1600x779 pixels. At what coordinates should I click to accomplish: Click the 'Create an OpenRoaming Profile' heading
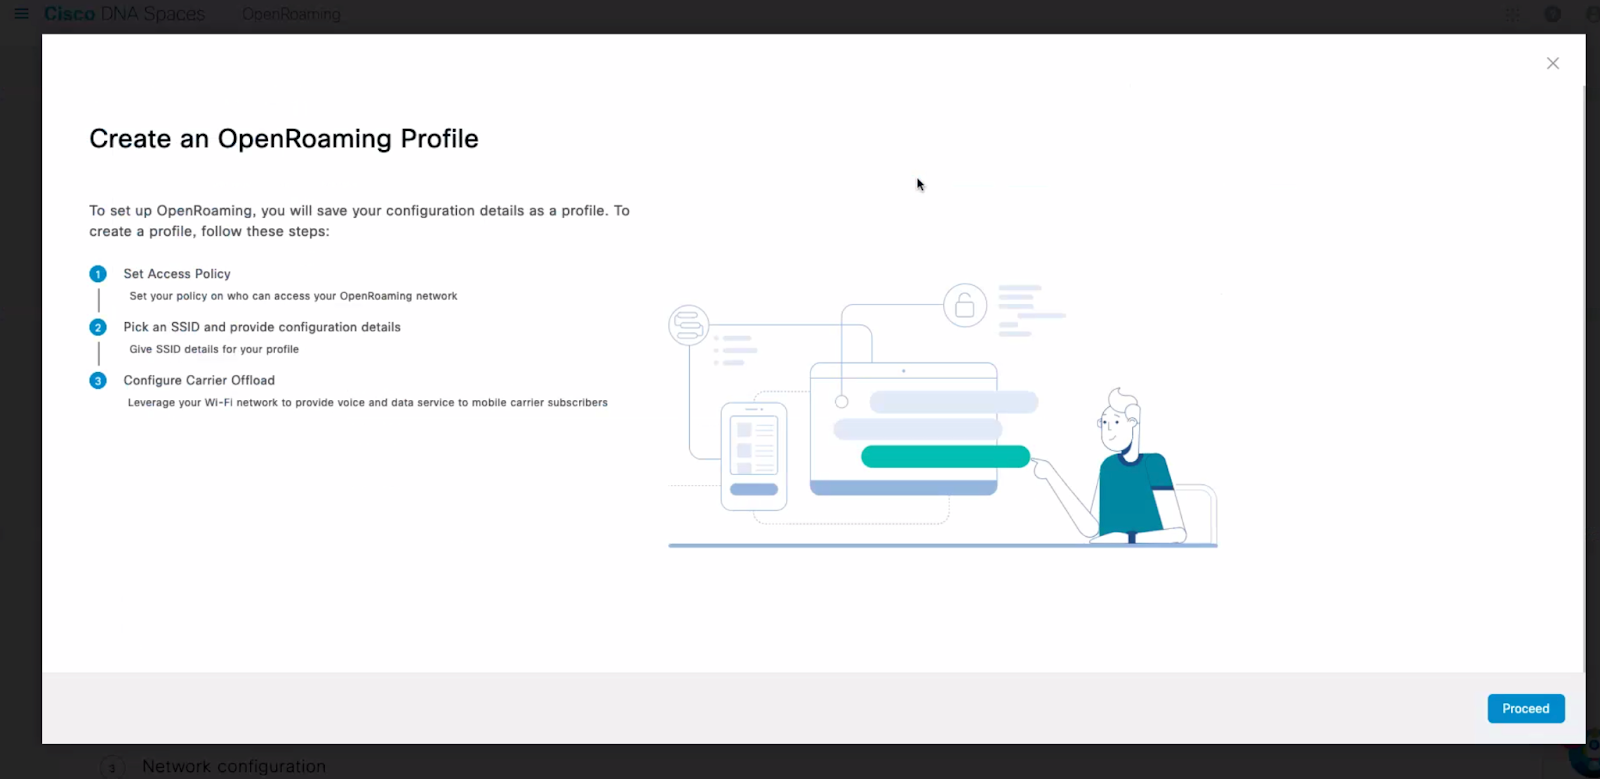(x=284, y=139)
